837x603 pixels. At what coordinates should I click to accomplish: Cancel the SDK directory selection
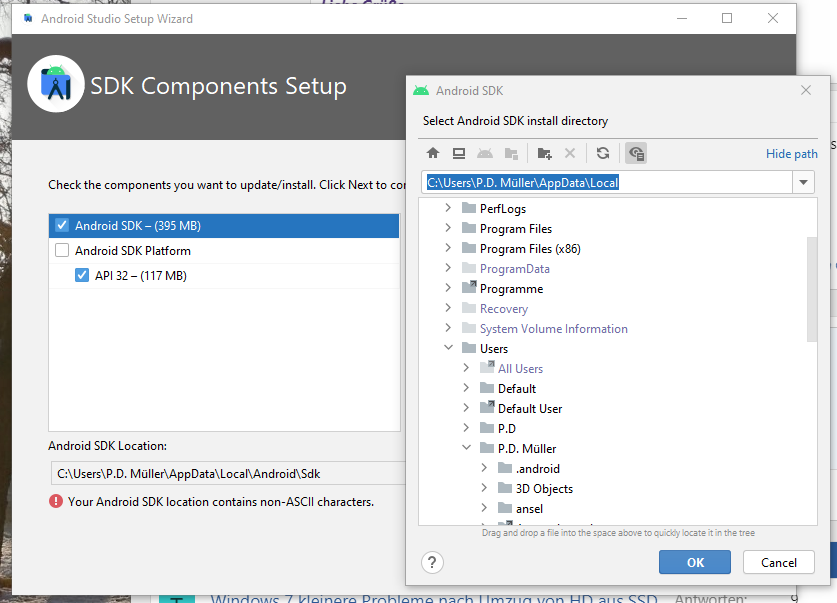779,562
